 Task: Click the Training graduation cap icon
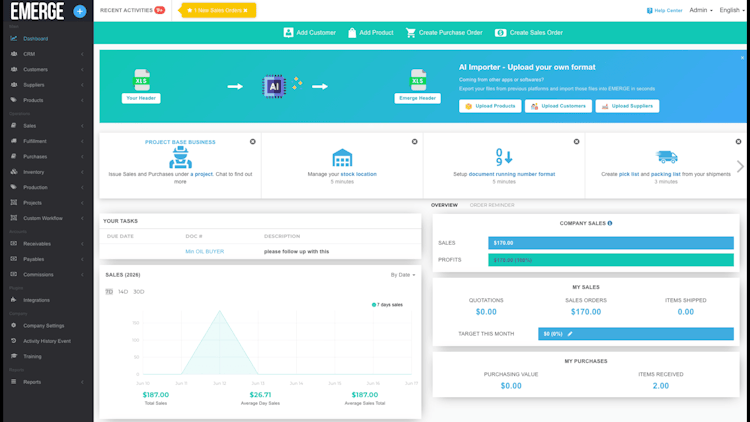coord(14,356)
